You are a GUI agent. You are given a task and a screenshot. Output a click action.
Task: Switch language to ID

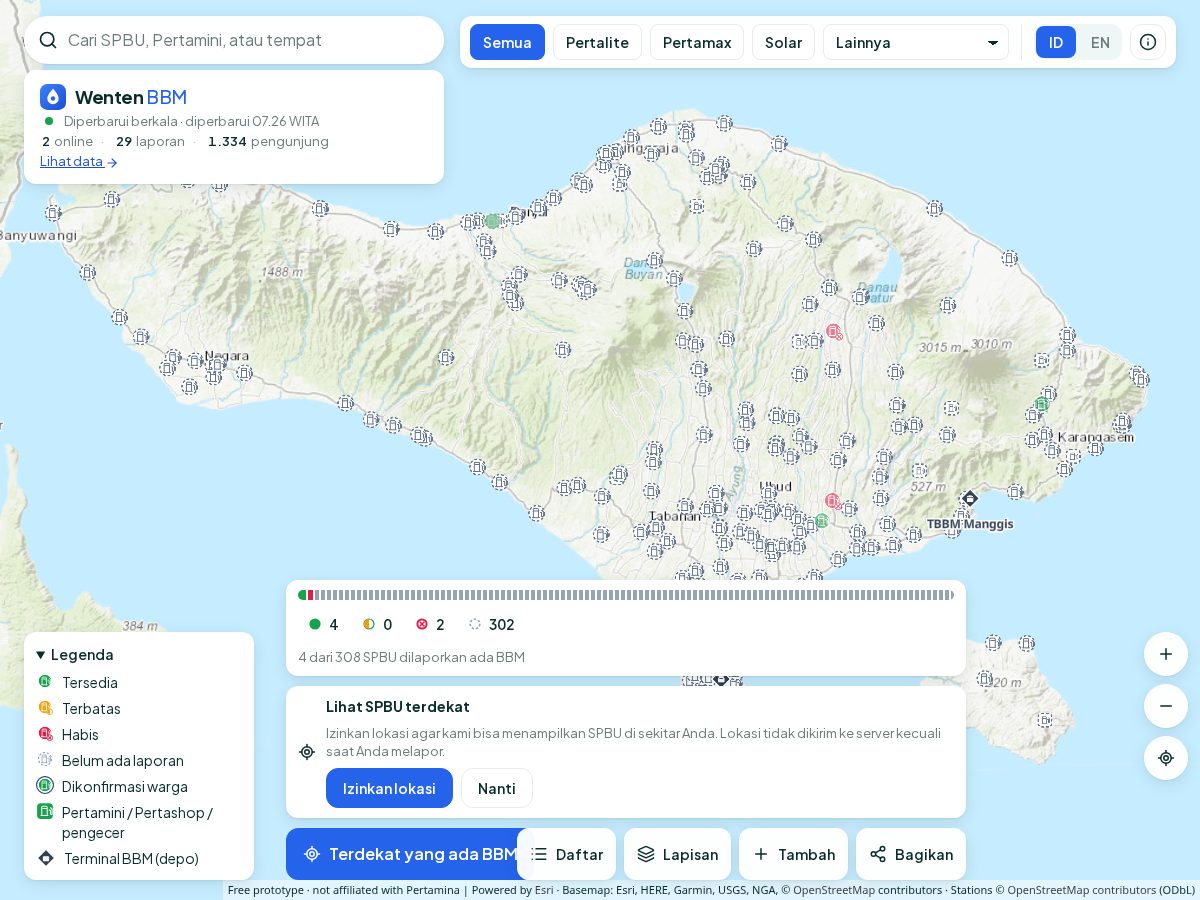tap(1056, 42)
